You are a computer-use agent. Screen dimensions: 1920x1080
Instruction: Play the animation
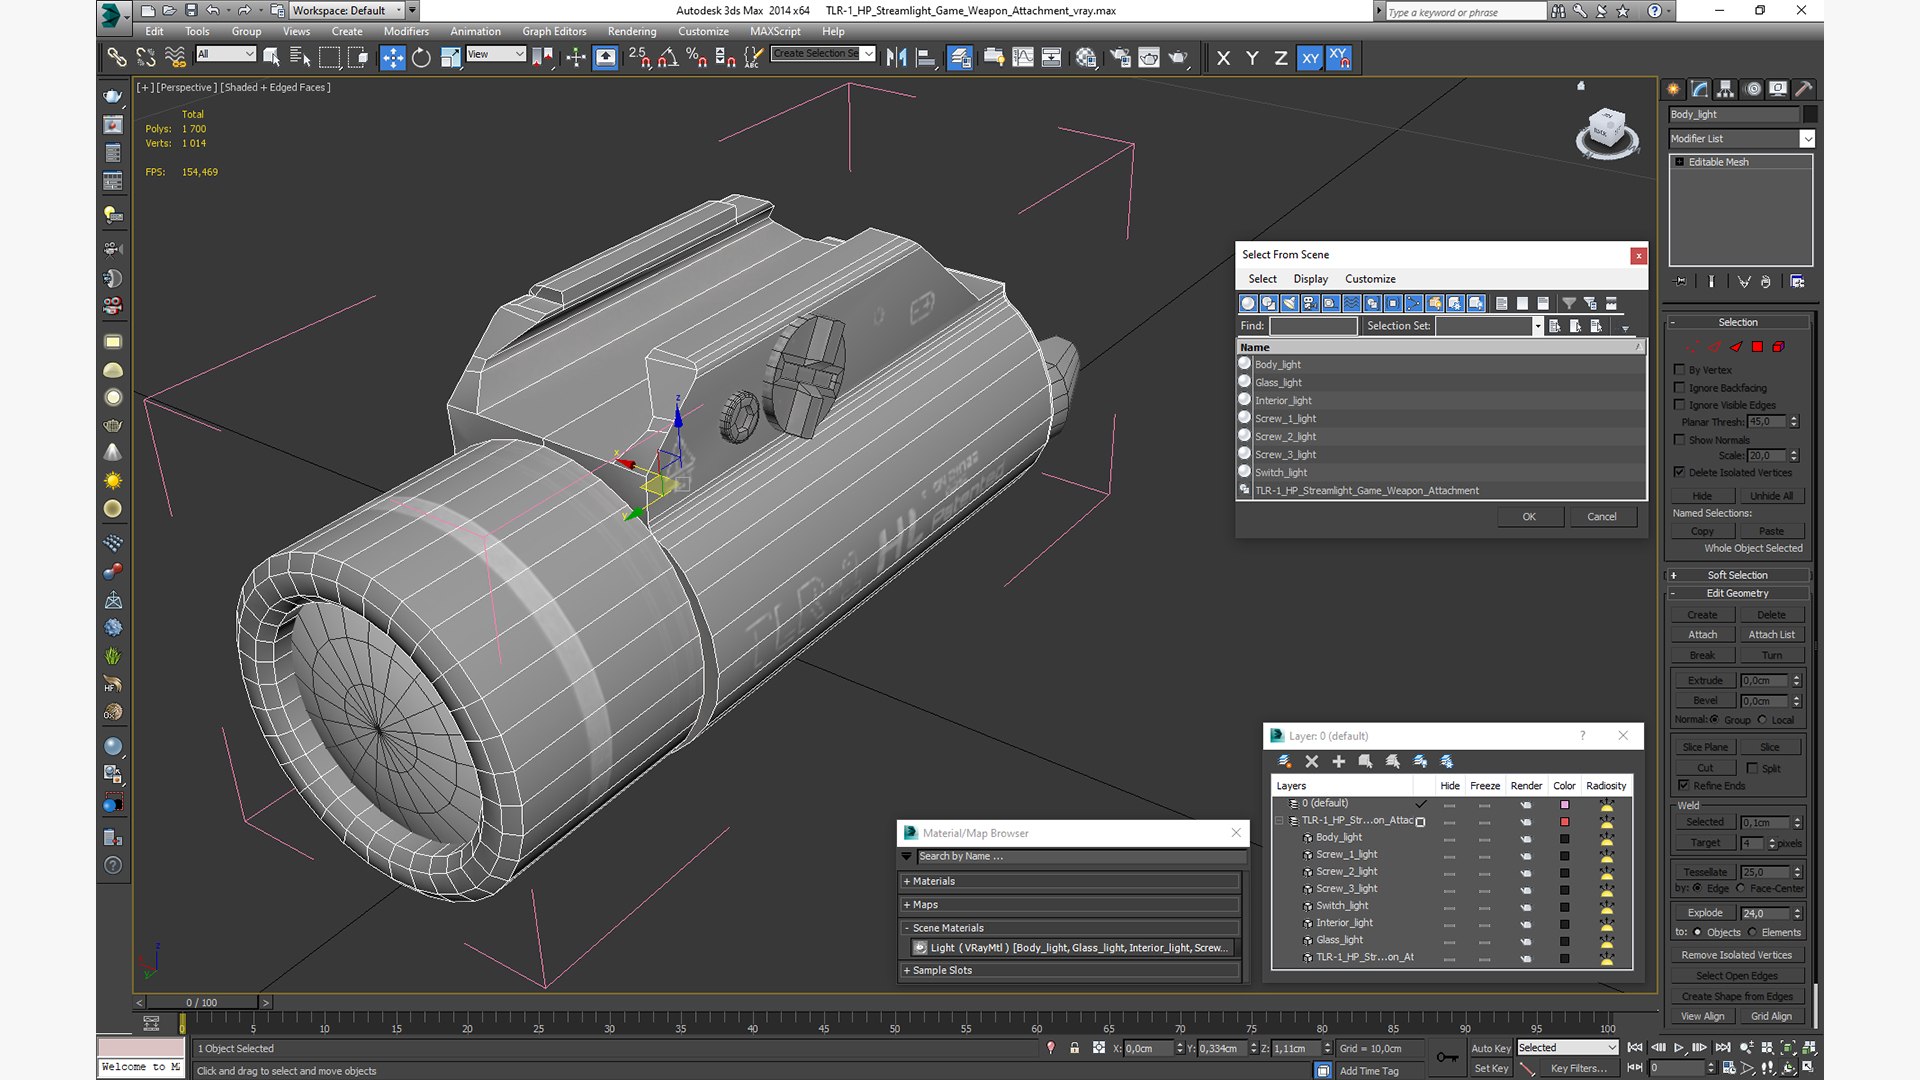(1679, 1048)
